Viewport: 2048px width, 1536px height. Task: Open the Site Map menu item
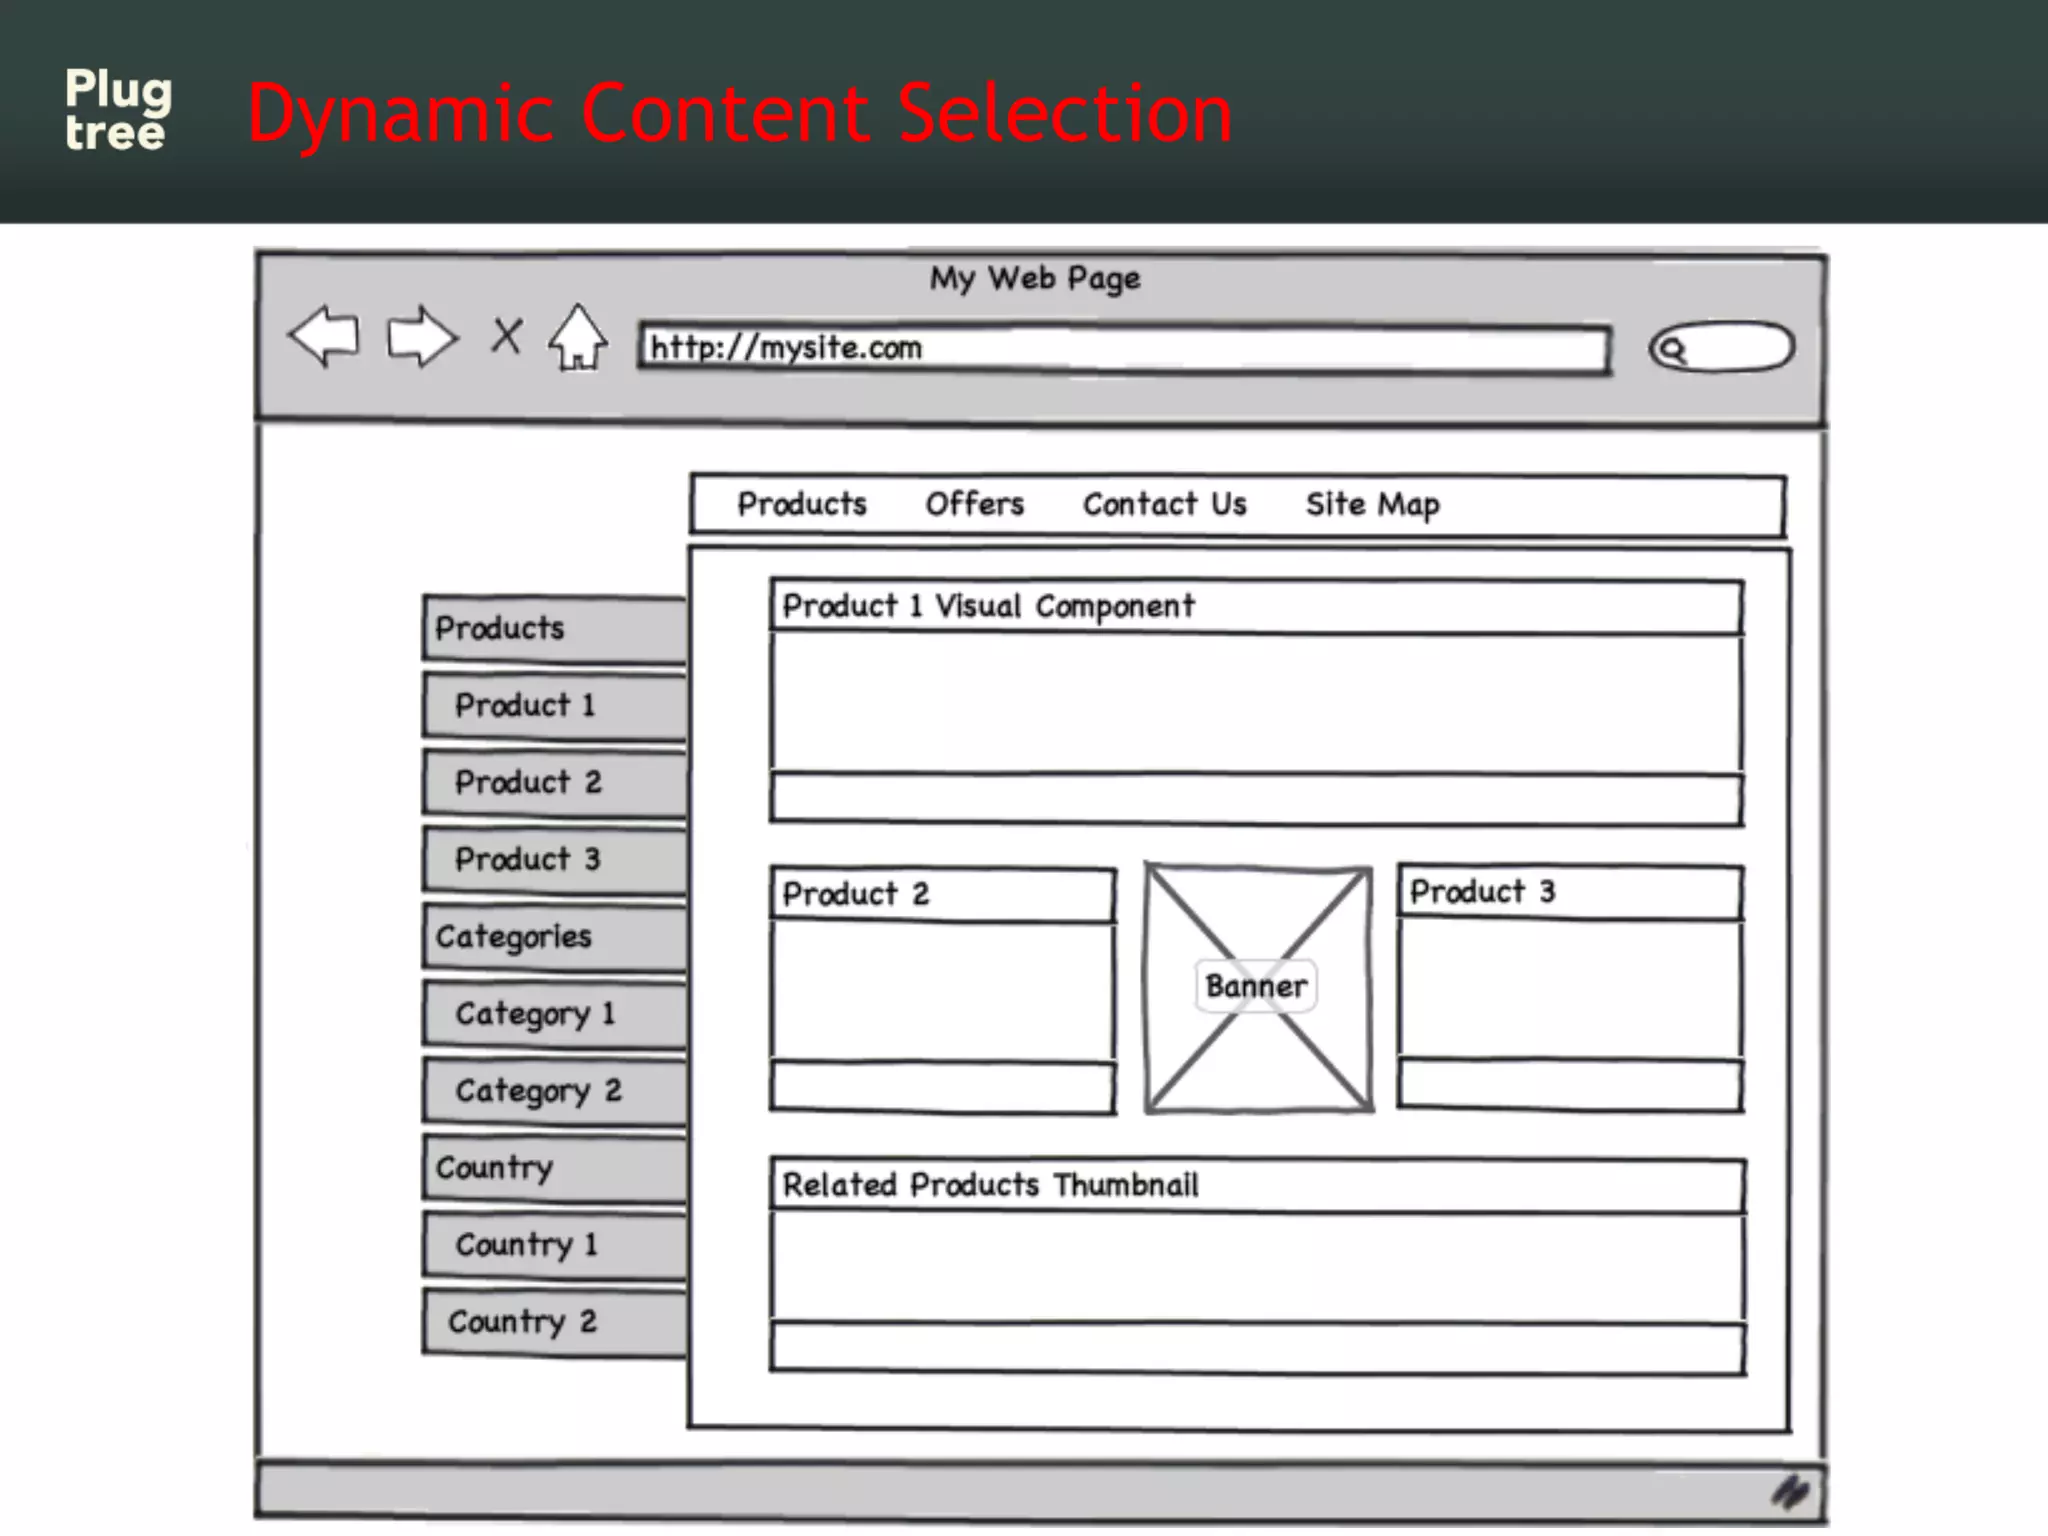(1373, 505)
